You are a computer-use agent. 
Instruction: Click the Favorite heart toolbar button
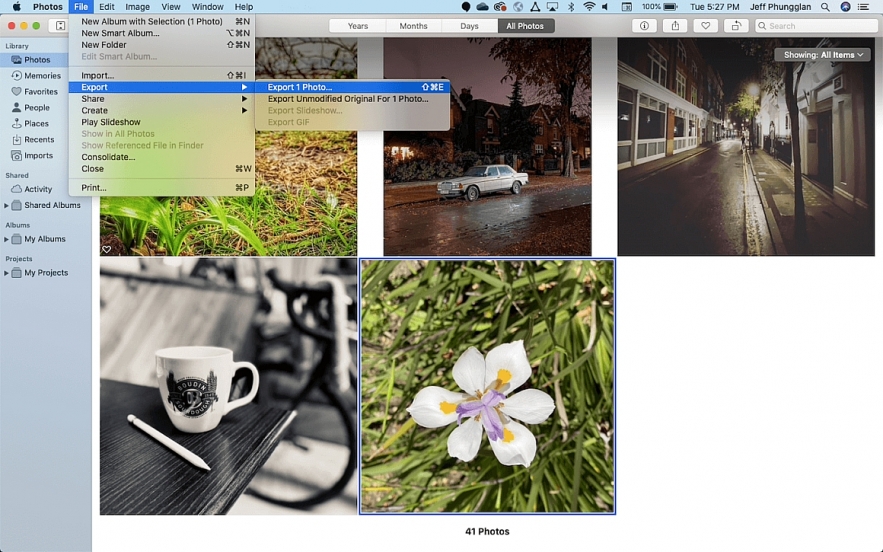coord(705,26)
